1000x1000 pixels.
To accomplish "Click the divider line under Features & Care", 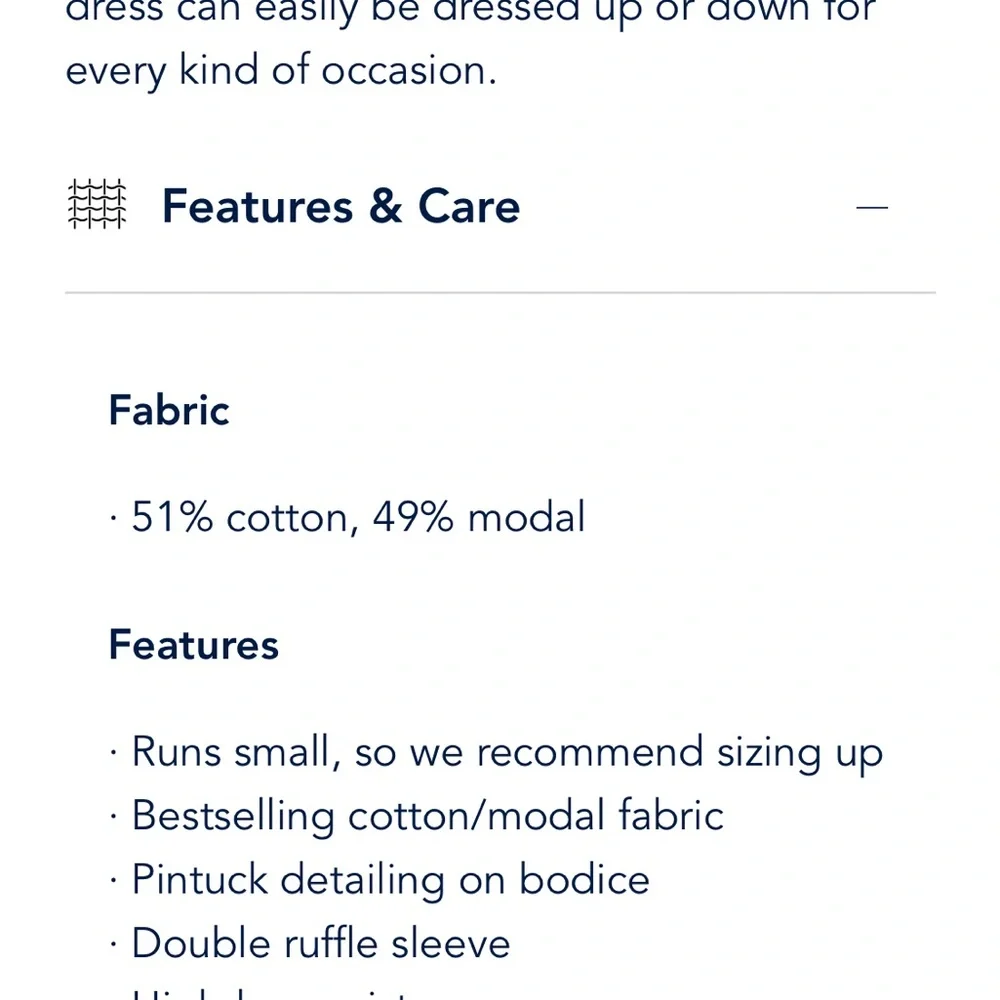I will [500, 293].
